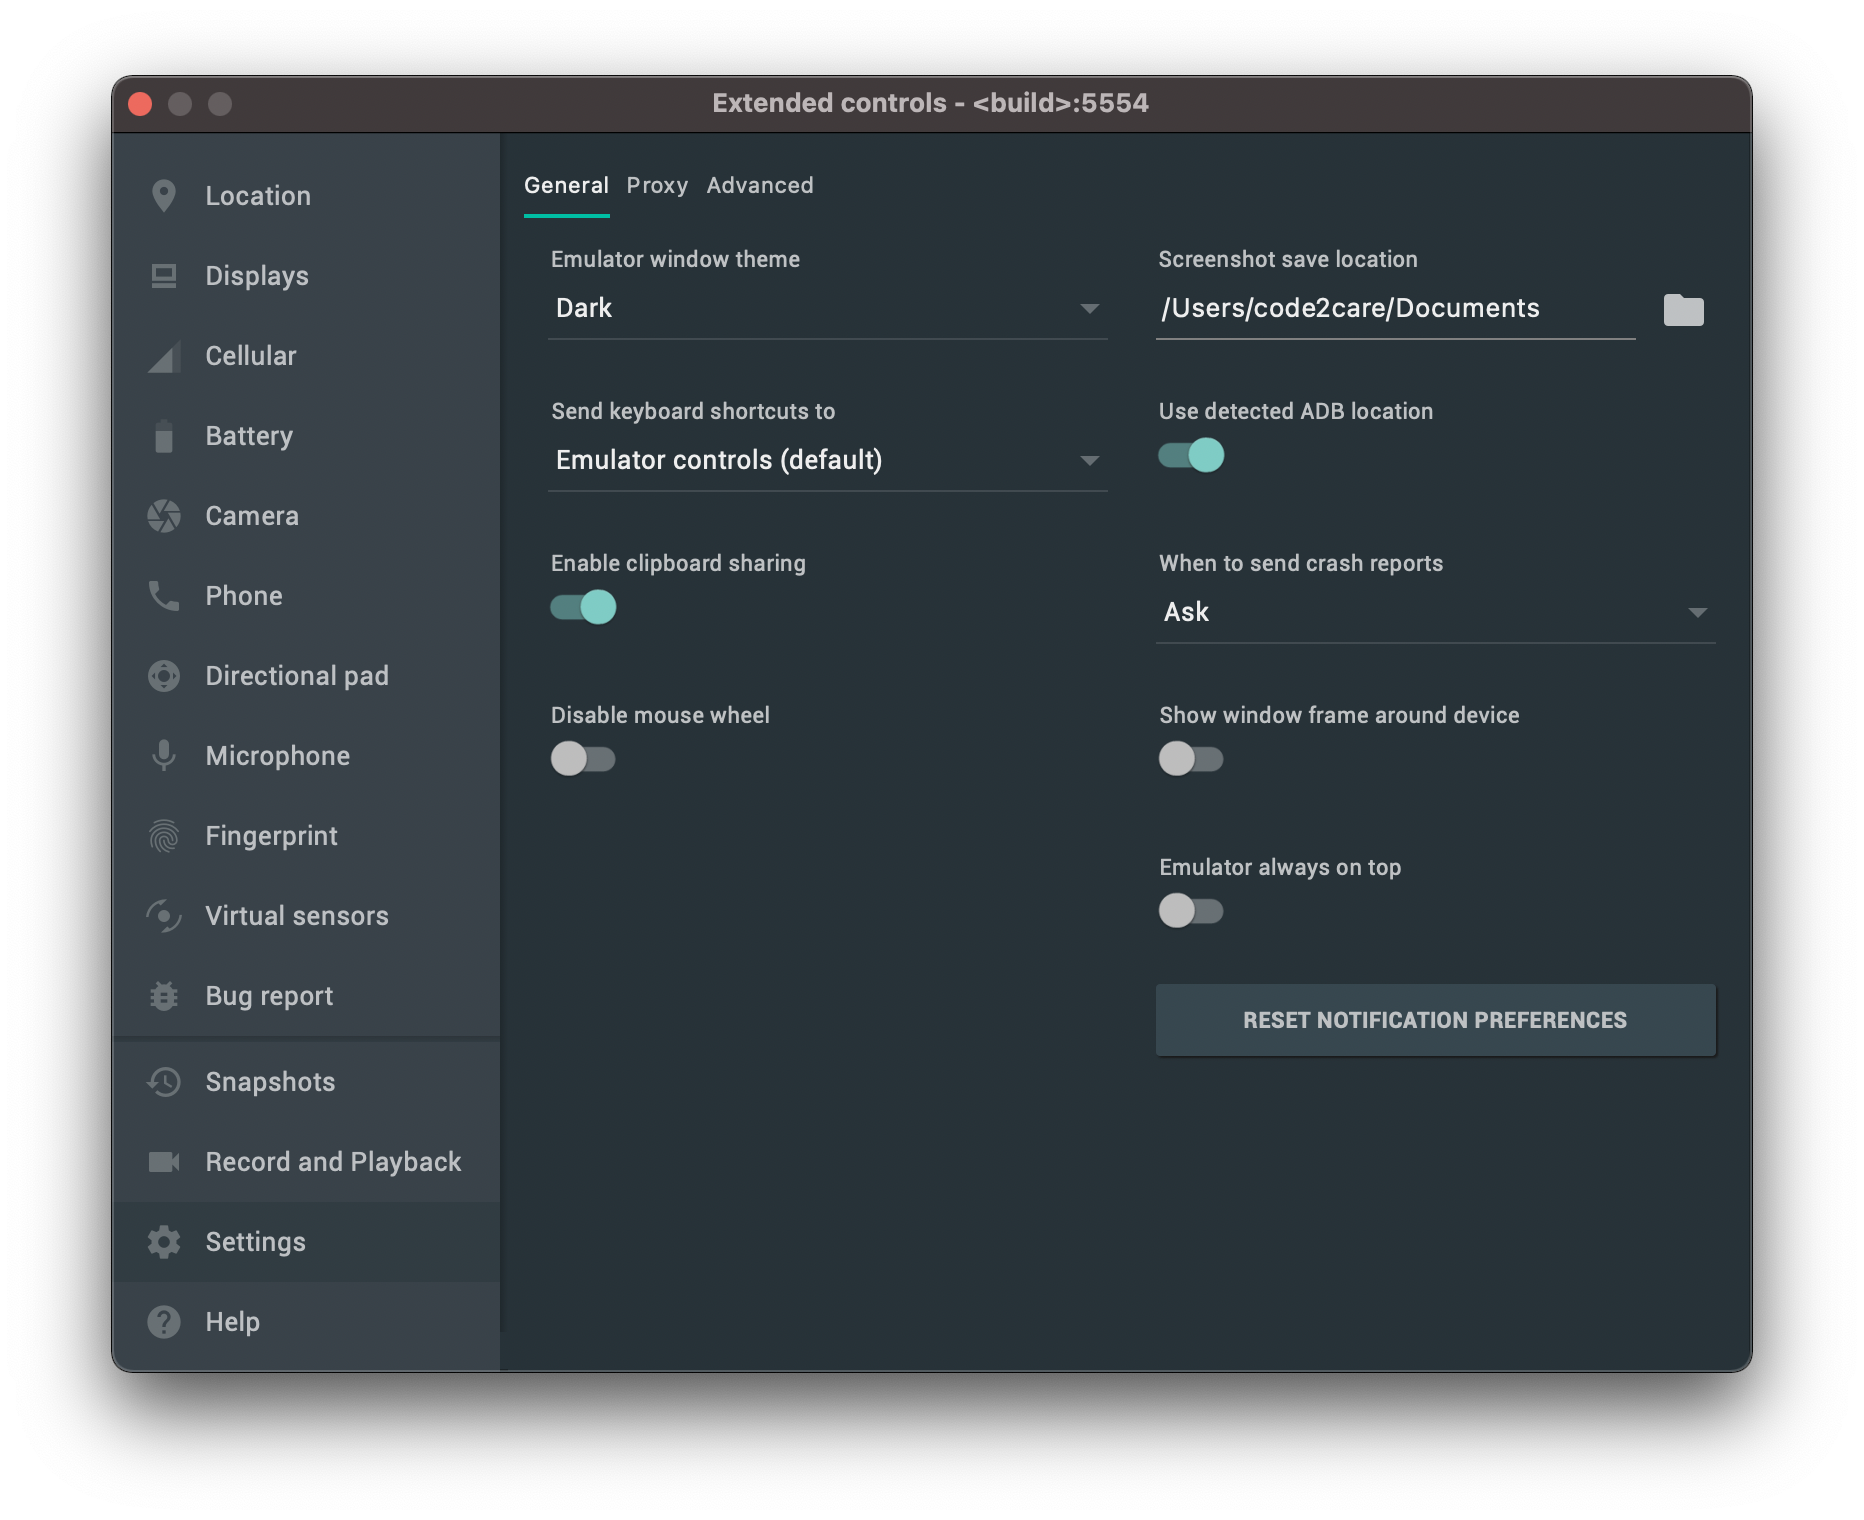Select the Camera shutter icon
The height and width of the screenshot is (1520, 1864).
pyautogui.click(x=164, y=516)
